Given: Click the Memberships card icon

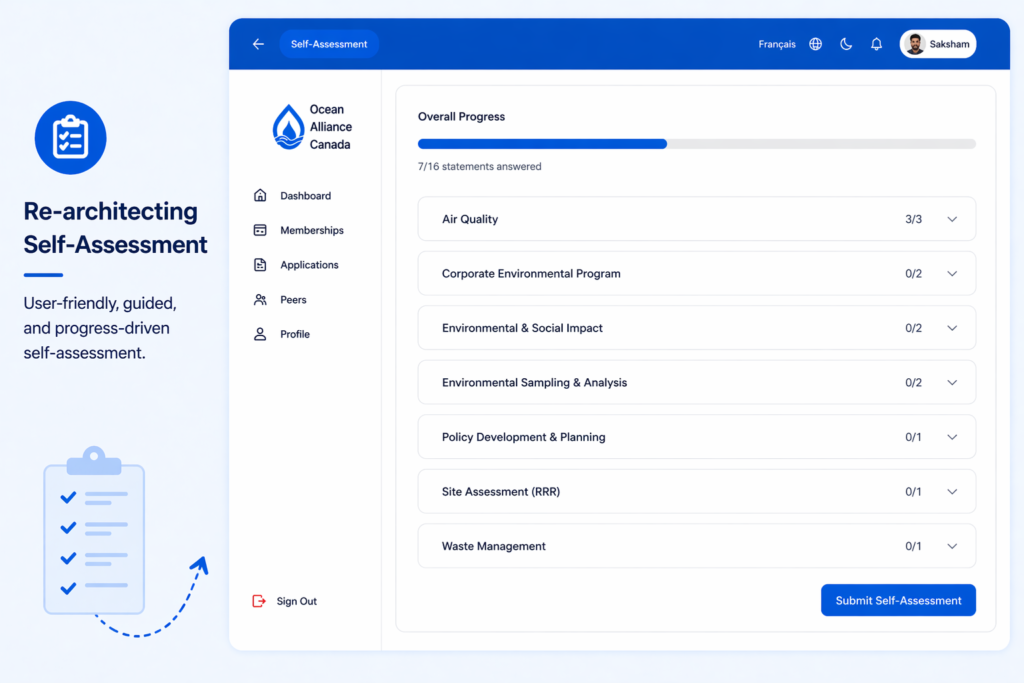Looking at the screenshot, I should [x=260, y=230].
